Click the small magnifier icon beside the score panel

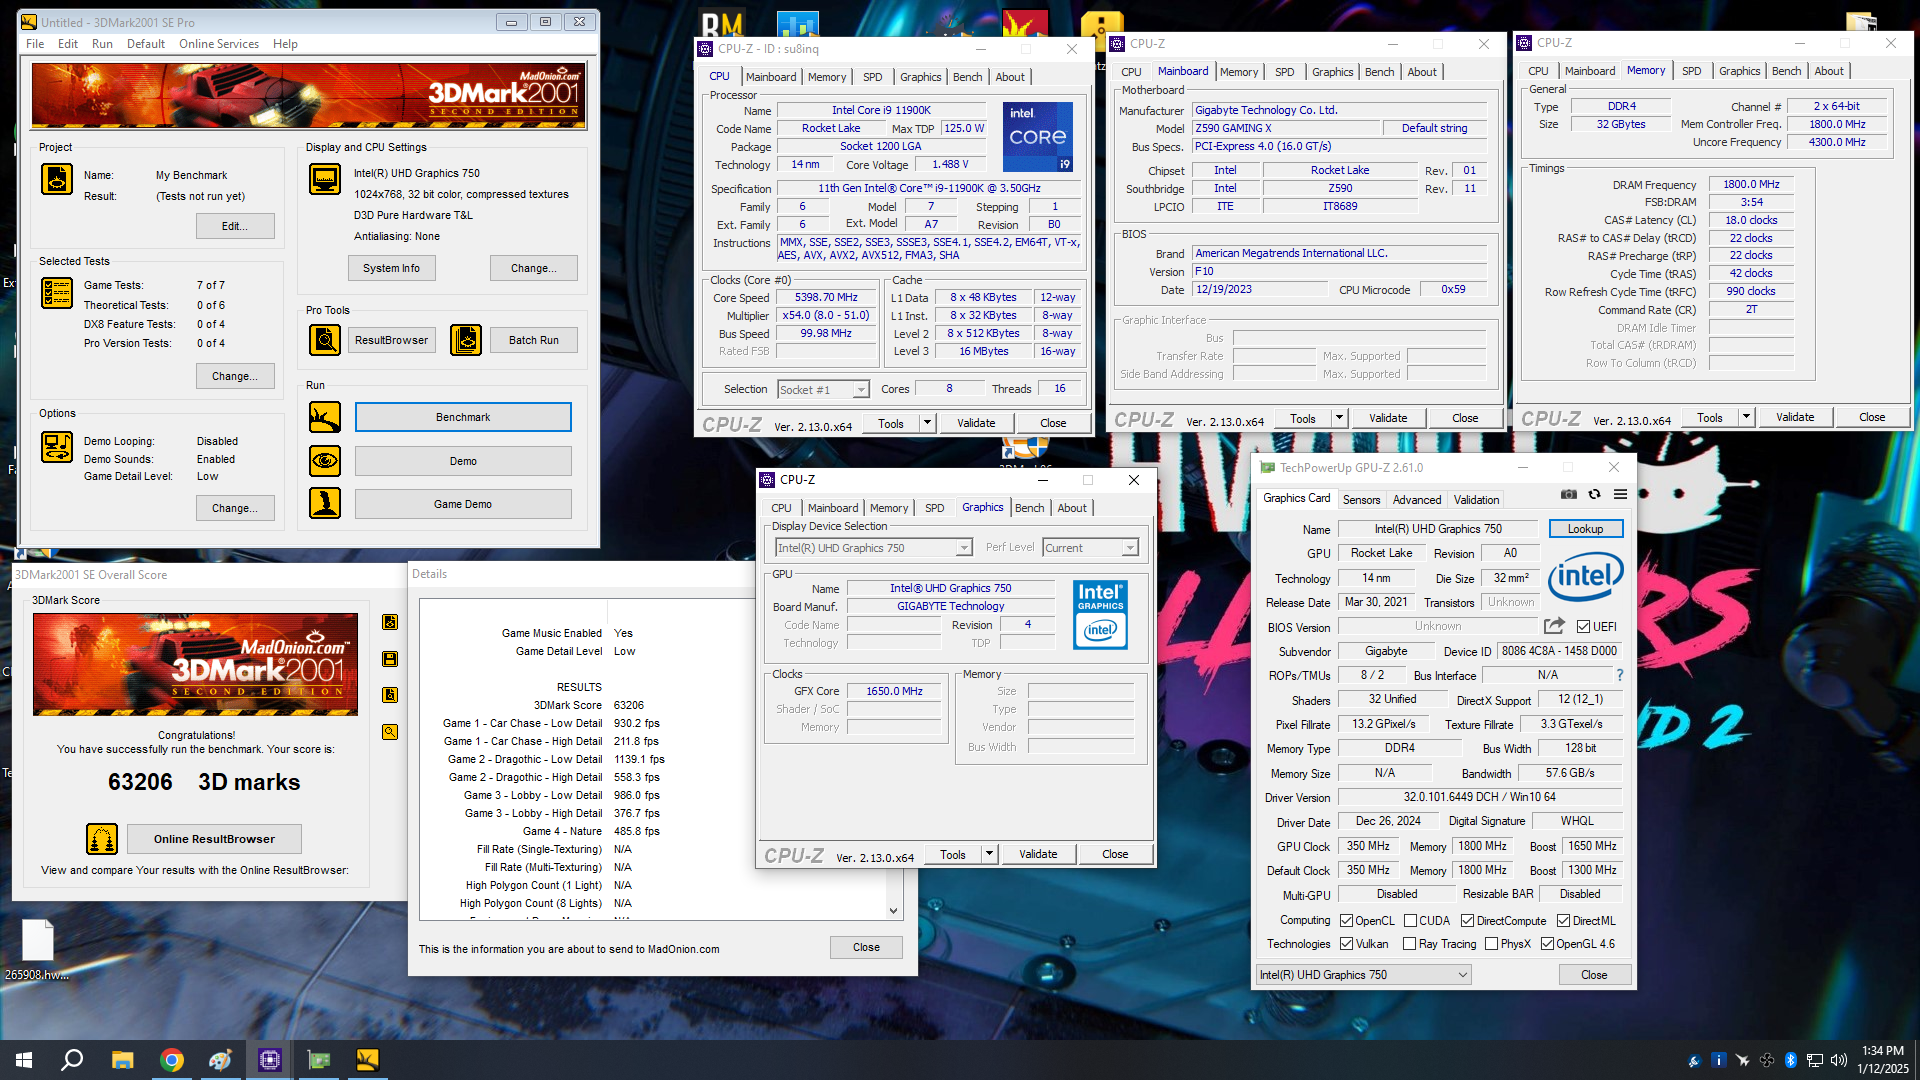390,732
